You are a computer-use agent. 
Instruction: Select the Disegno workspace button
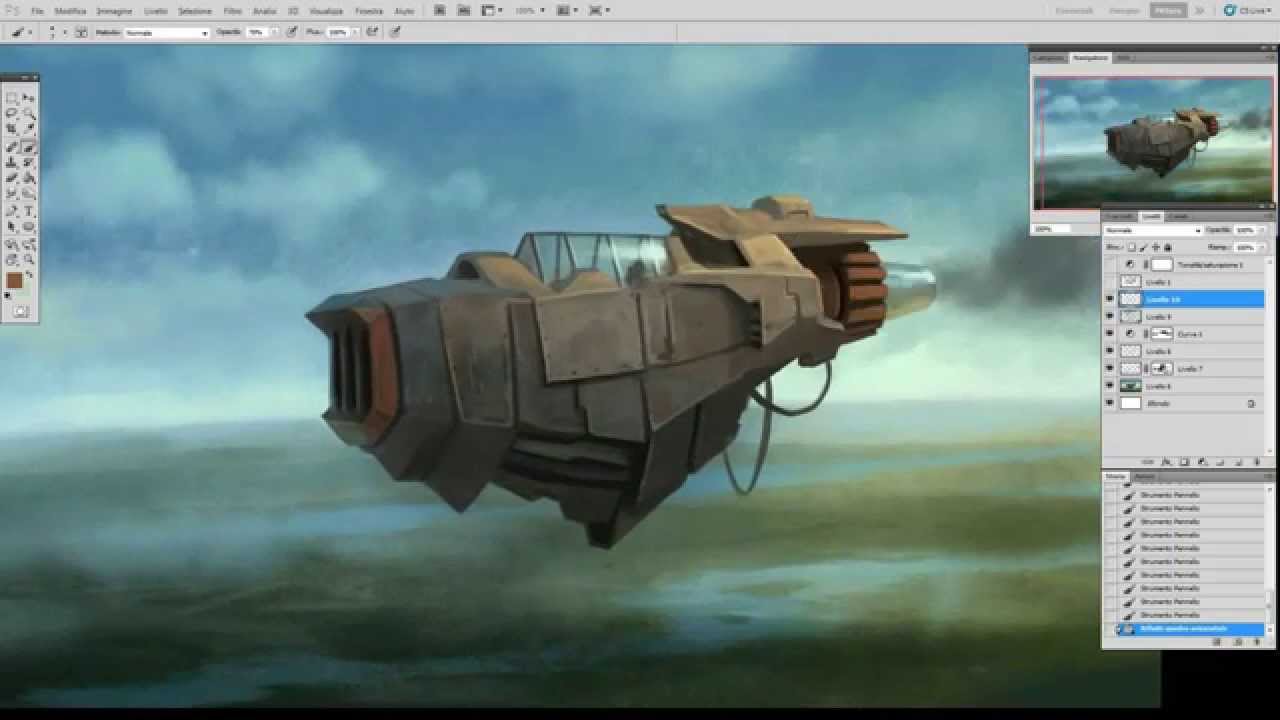click(x=1125, y=10)
